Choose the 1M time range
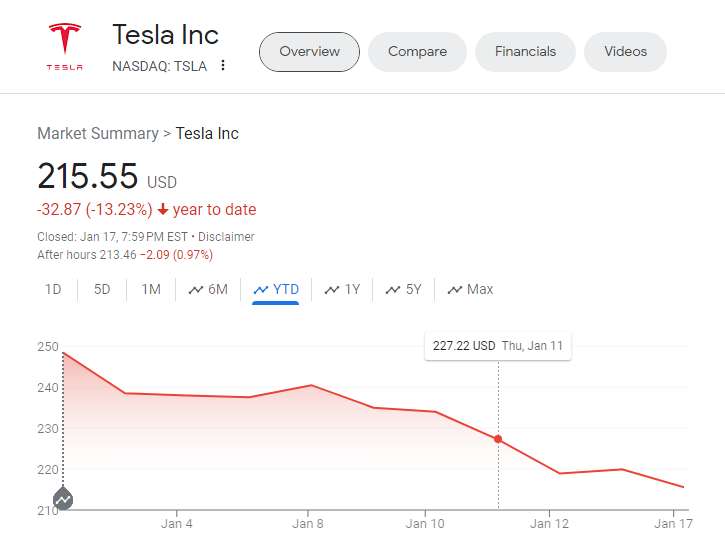This screenshot has width=725, height=546. tap(151, 290)
